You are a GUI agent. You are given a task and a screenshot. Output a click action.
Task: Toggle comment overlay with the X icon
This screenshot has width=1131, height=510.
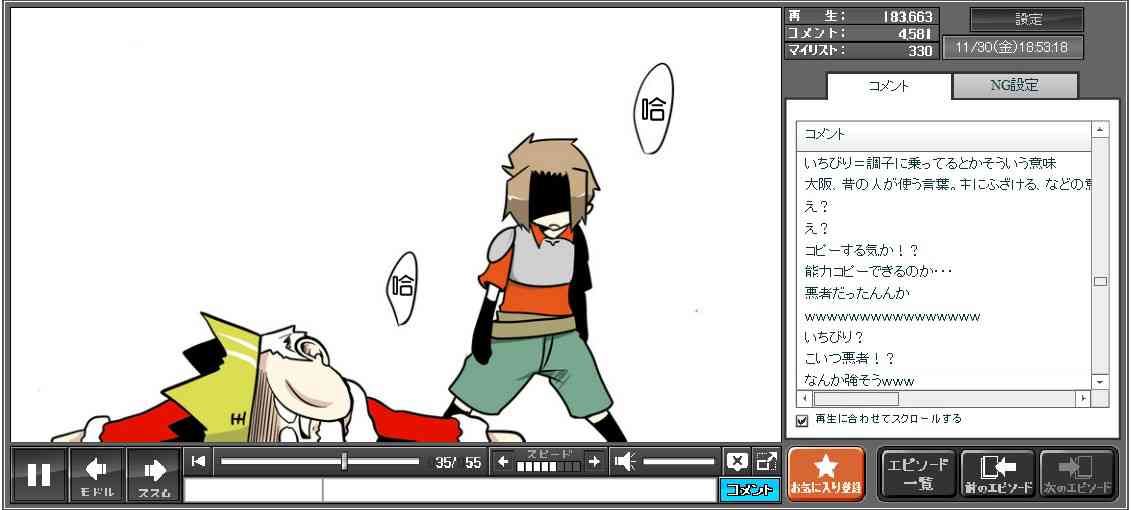point(737,461)
